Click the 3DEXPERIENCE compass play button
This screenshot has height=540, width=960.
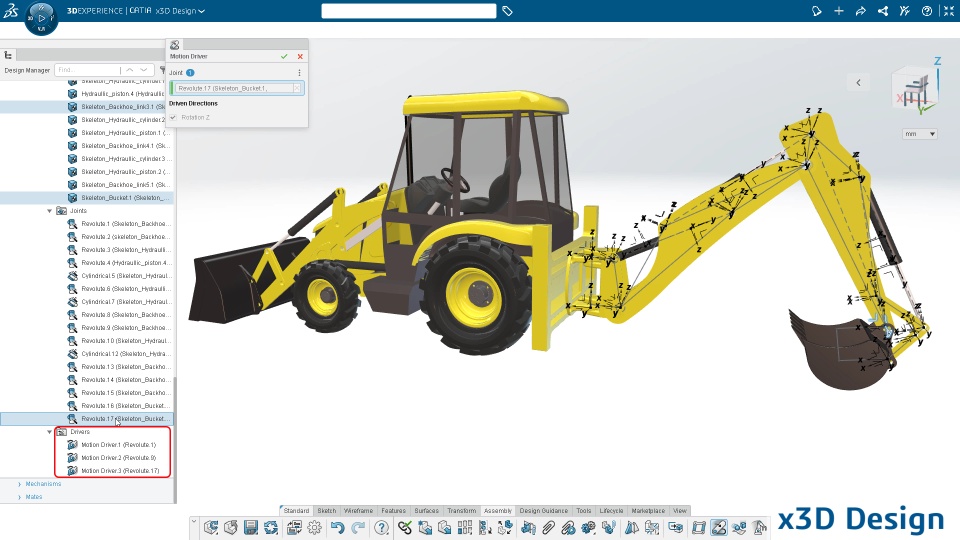pos(42,18)
